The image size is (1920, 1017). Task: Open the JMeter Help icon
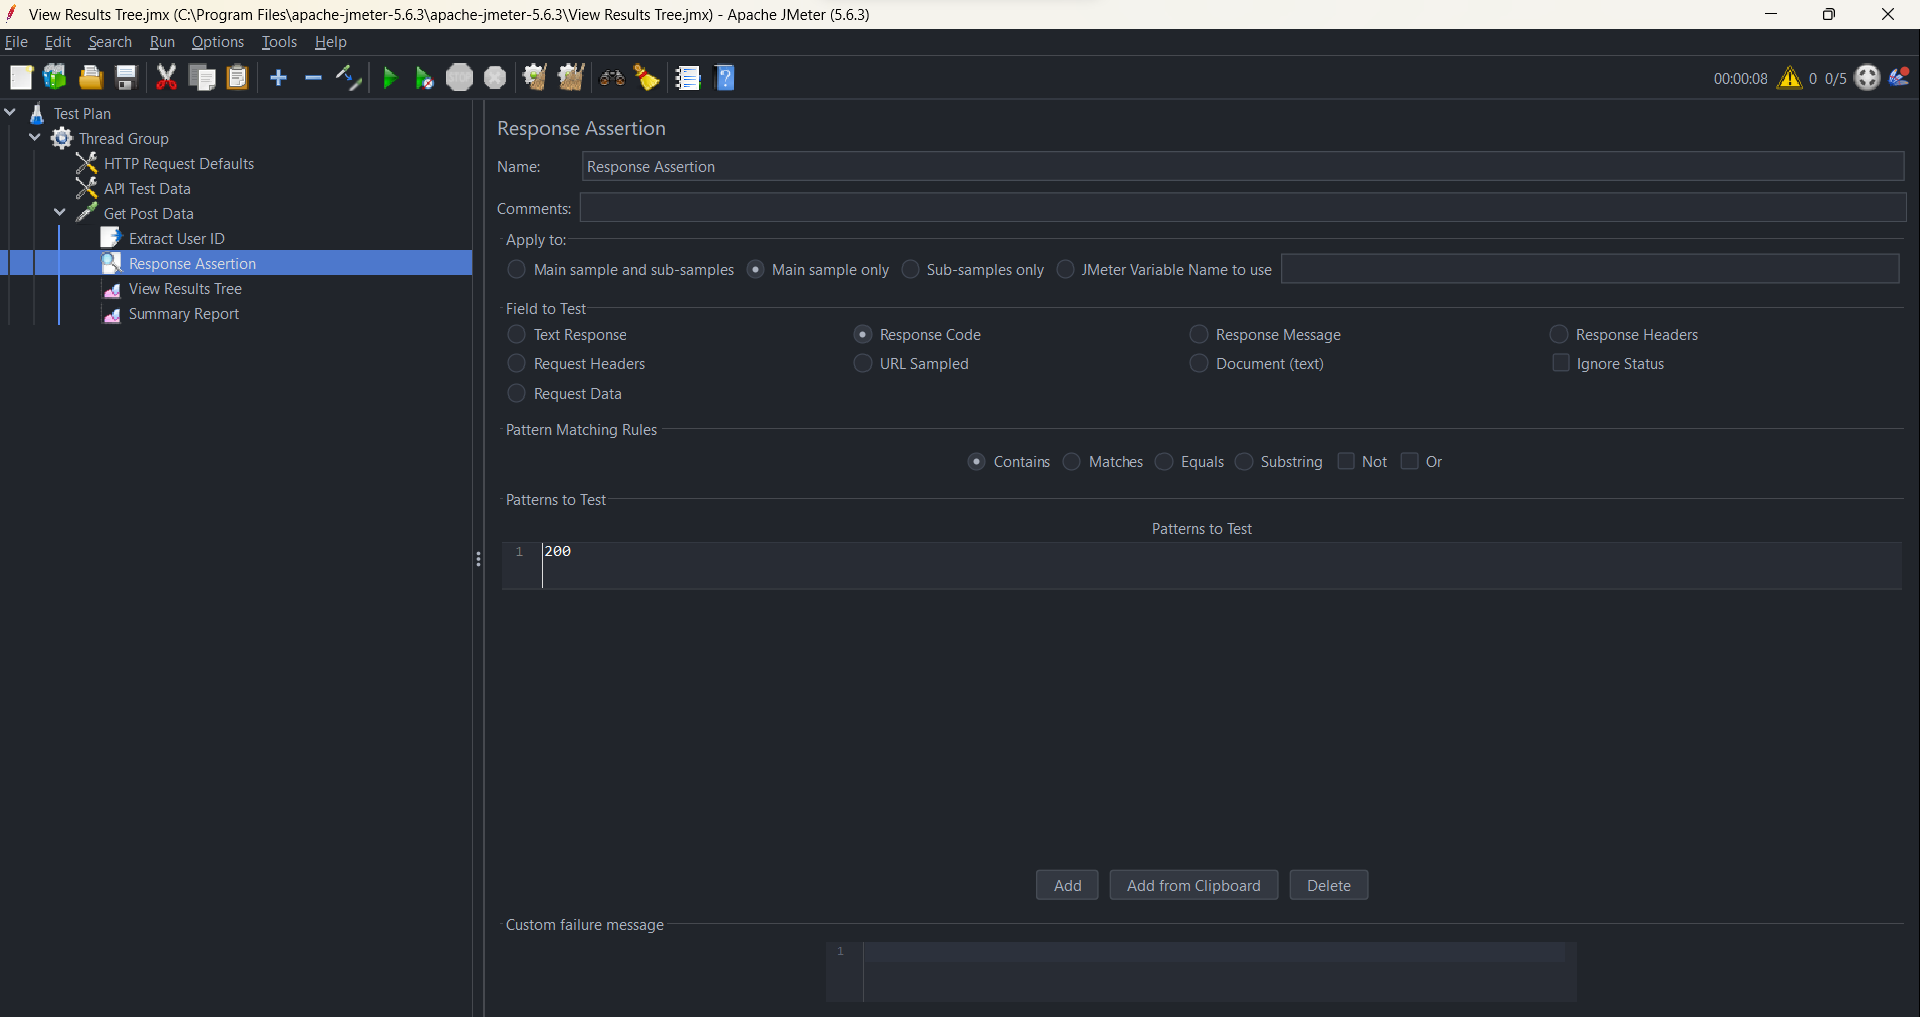(x=726, y=77)
